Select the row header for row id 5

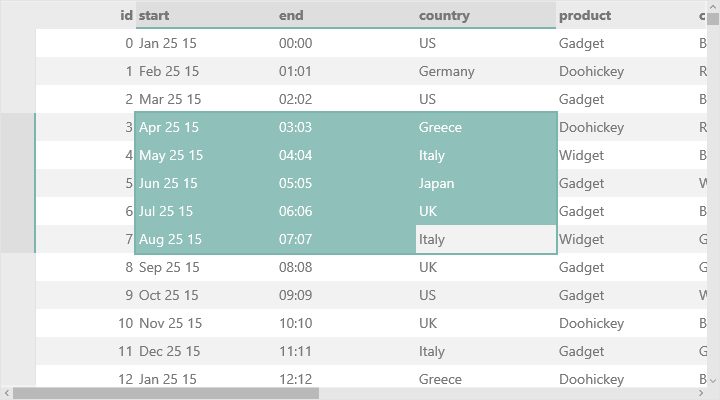click(x=17, y=183)
